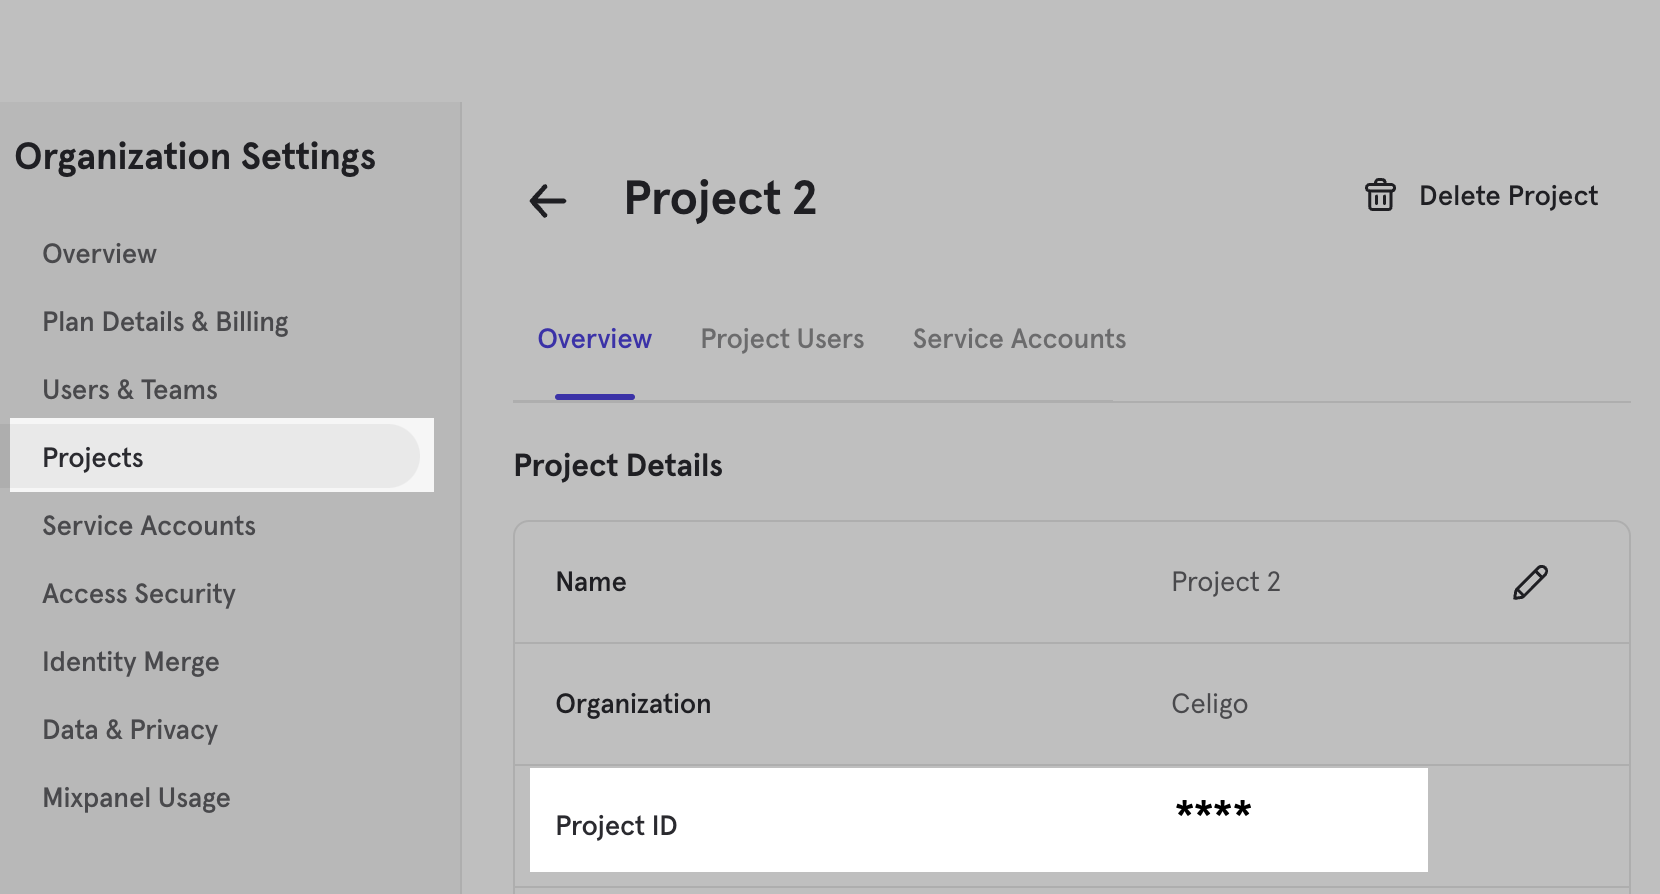Click the Delete Project button label
1660x894 pixels.
point(1508,196)
